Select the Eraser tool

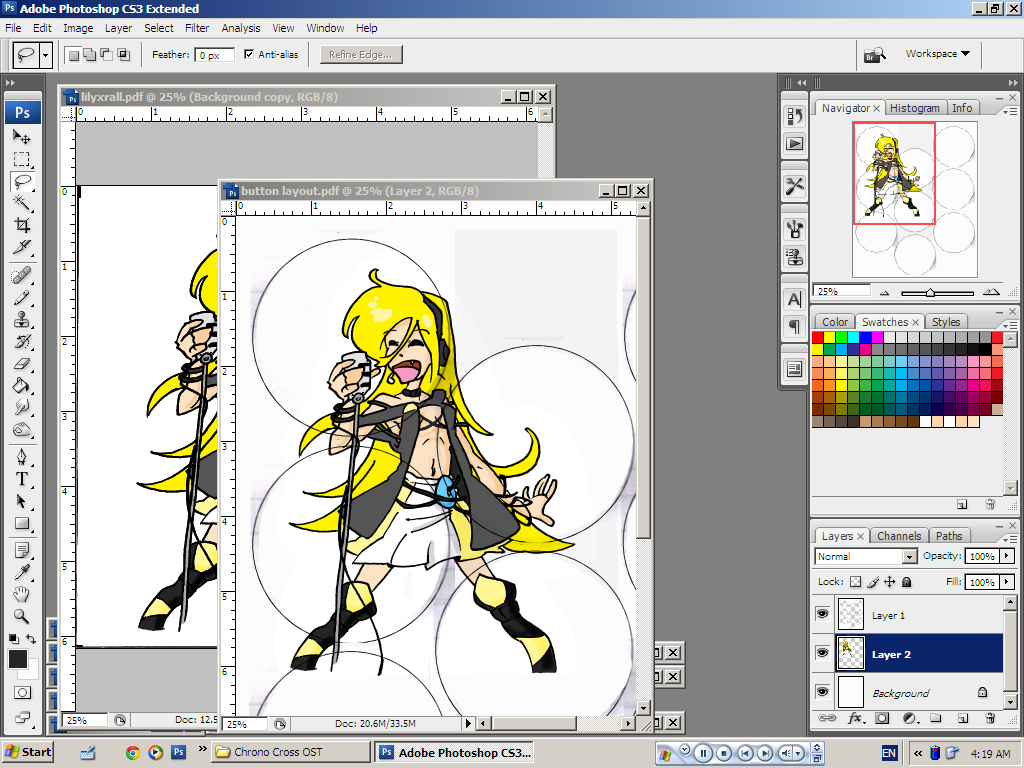coord(22,364)
